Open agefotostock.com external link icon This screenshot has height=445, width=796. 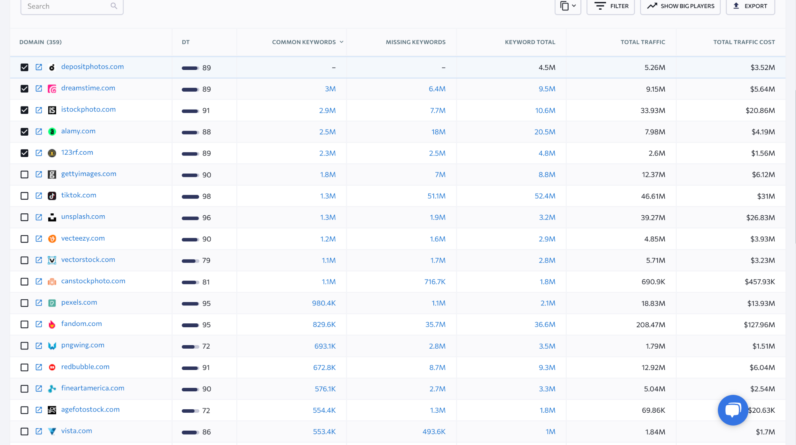click(39, 410)
